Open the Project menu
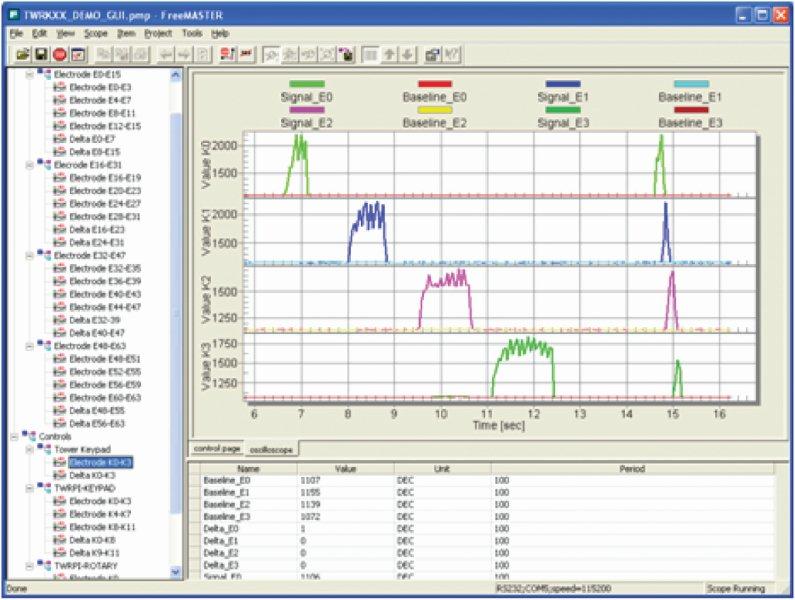 pos(157,33)
